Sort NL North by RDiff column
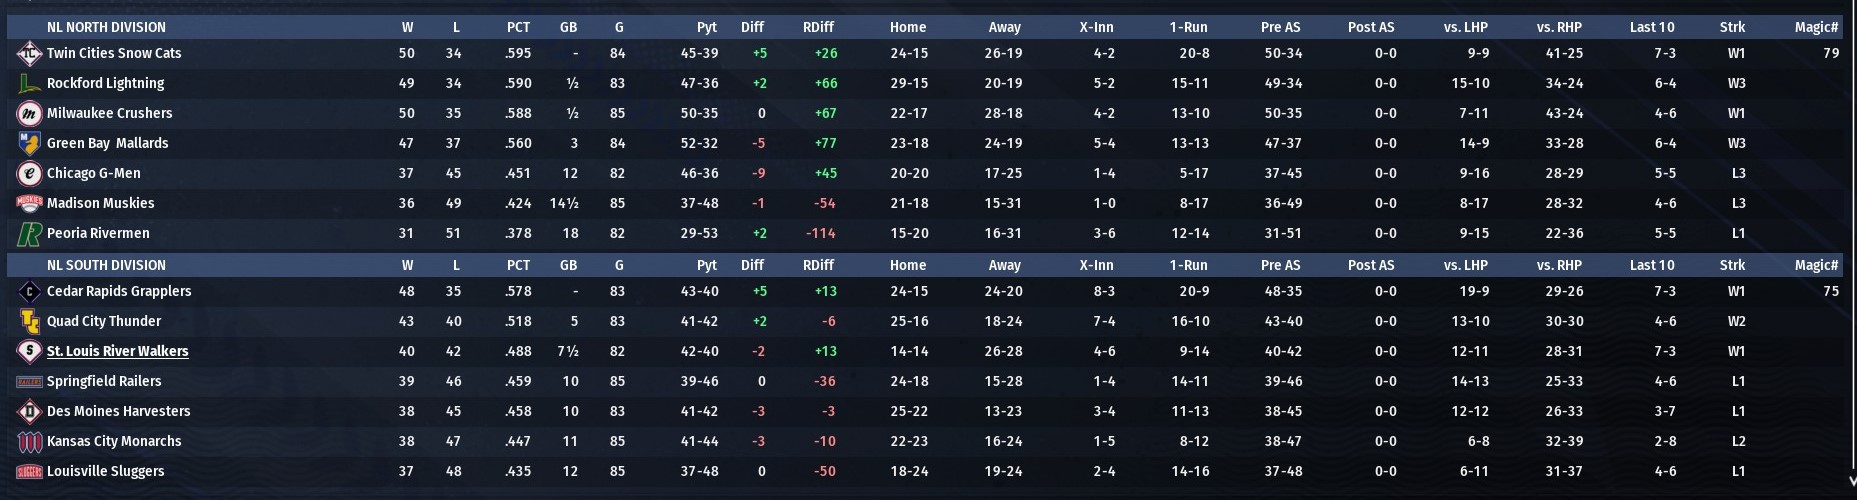The width and height of the screenshot is (1857, 500). tap(818, 27)
